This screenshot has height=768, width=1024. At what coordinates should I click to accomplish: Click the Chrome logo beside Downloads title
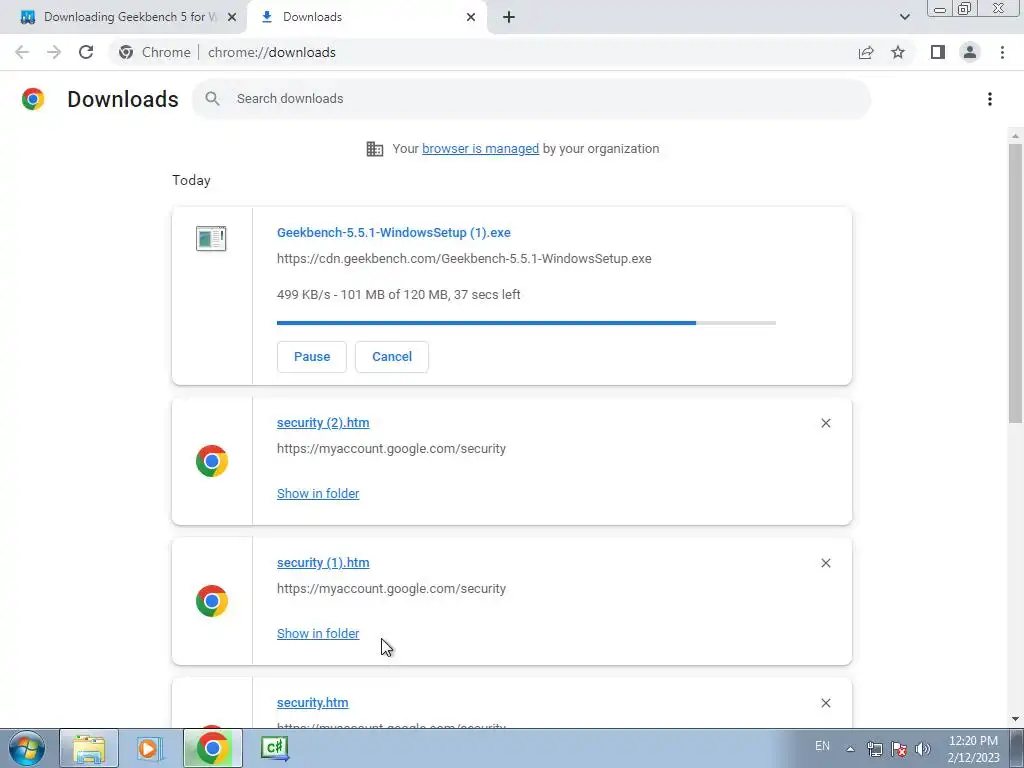pyautogui.click(x=33, y=99)
